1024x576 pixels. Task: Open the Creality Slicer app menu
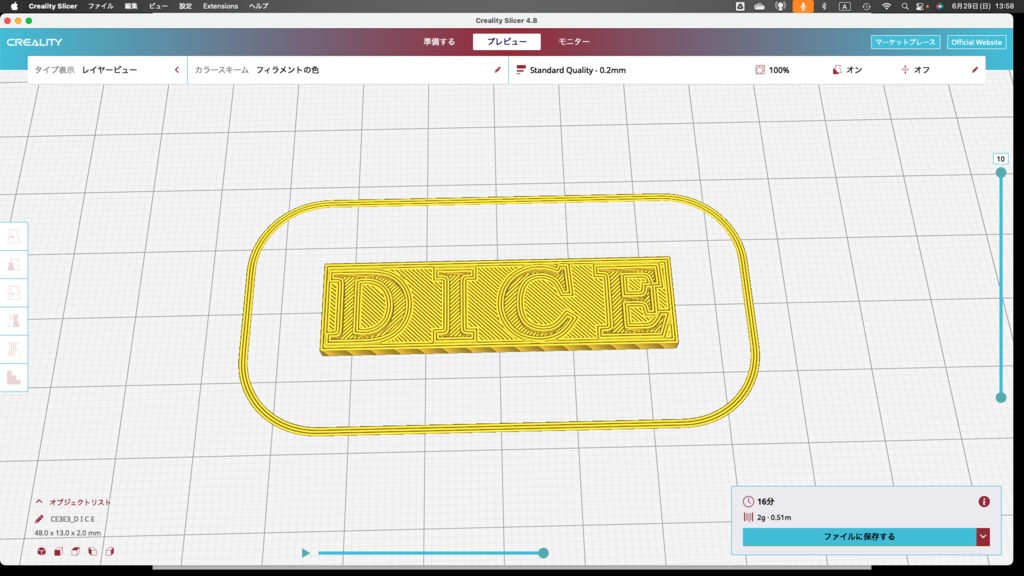click(x=53, y=6)
